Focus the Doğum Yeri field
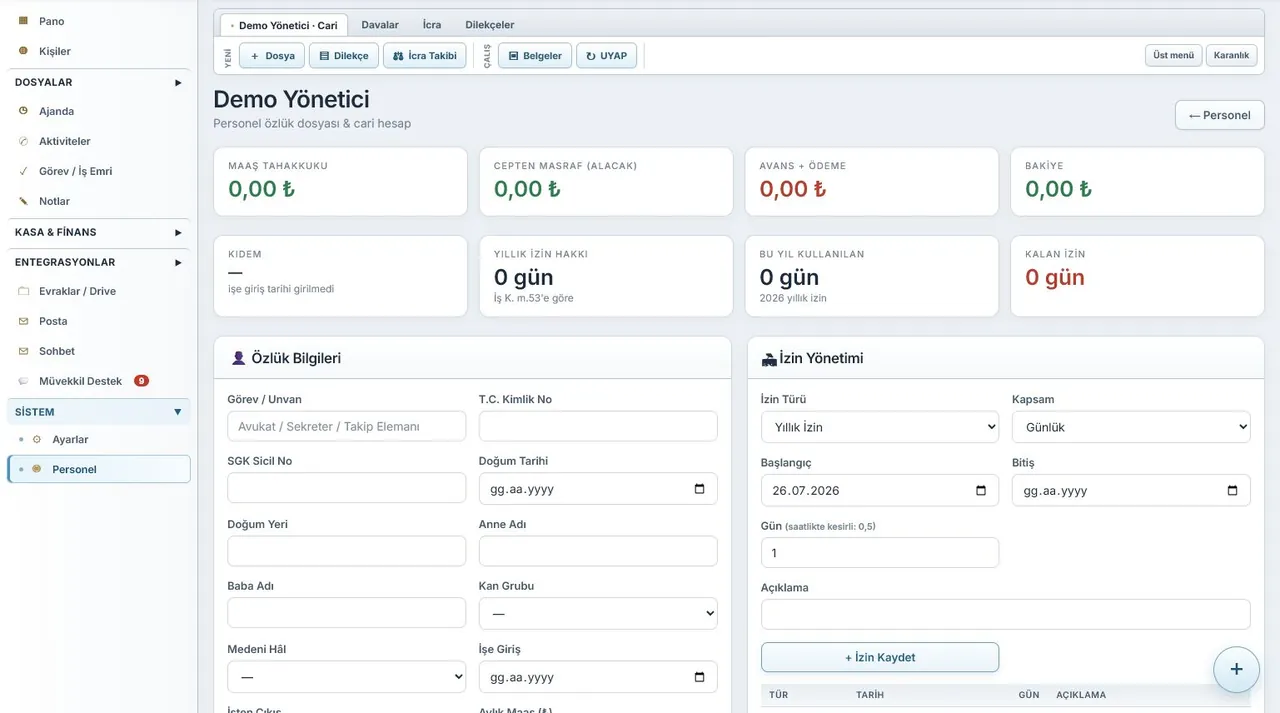 347,551
